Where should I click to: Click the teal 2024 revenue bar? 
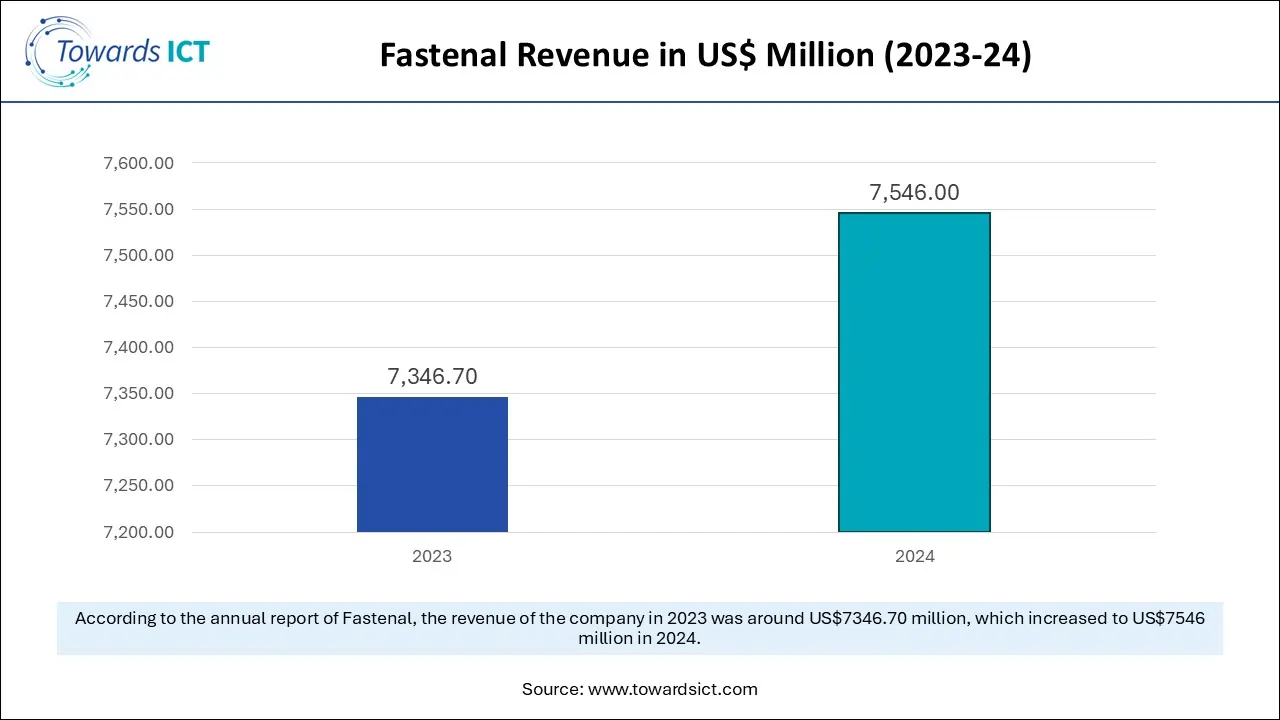(x=914, y=372)
